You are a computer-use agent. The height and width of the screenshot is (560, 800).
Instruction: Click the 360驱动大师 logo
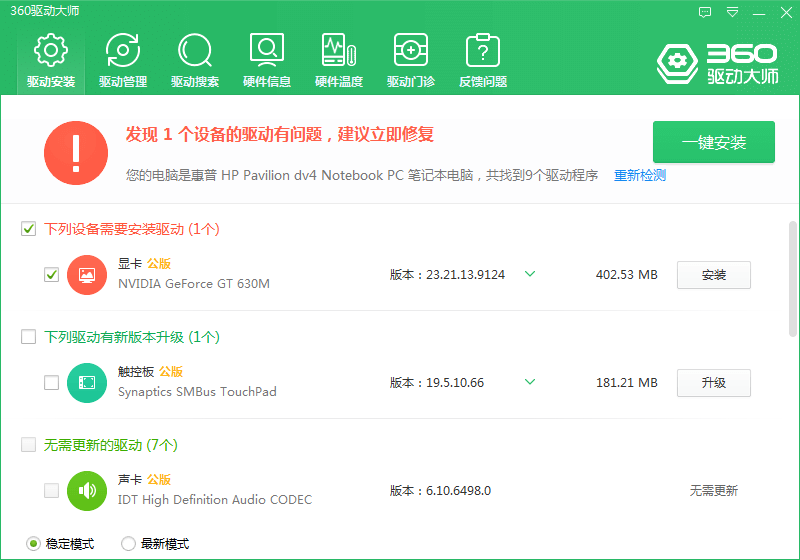point(717,64)
